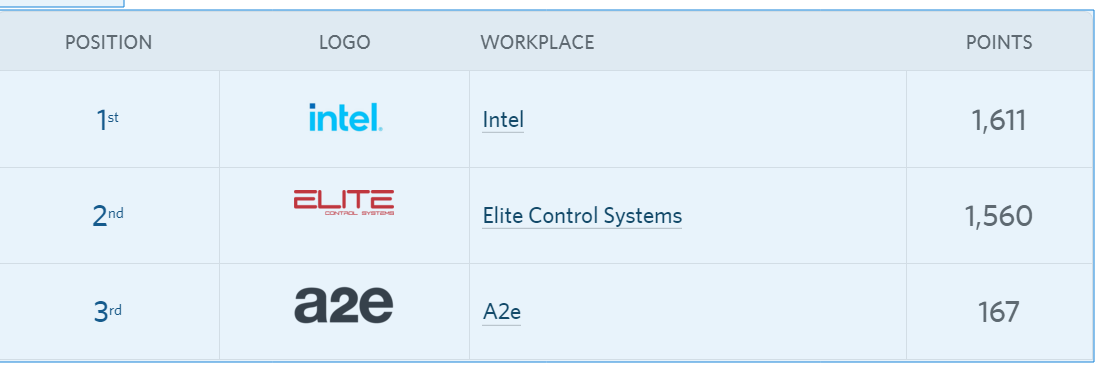Image resolution: width=1099 pixels, height=367 pixels.
Task: Select the 1st position cell
Action: click(x=108, y=120)
